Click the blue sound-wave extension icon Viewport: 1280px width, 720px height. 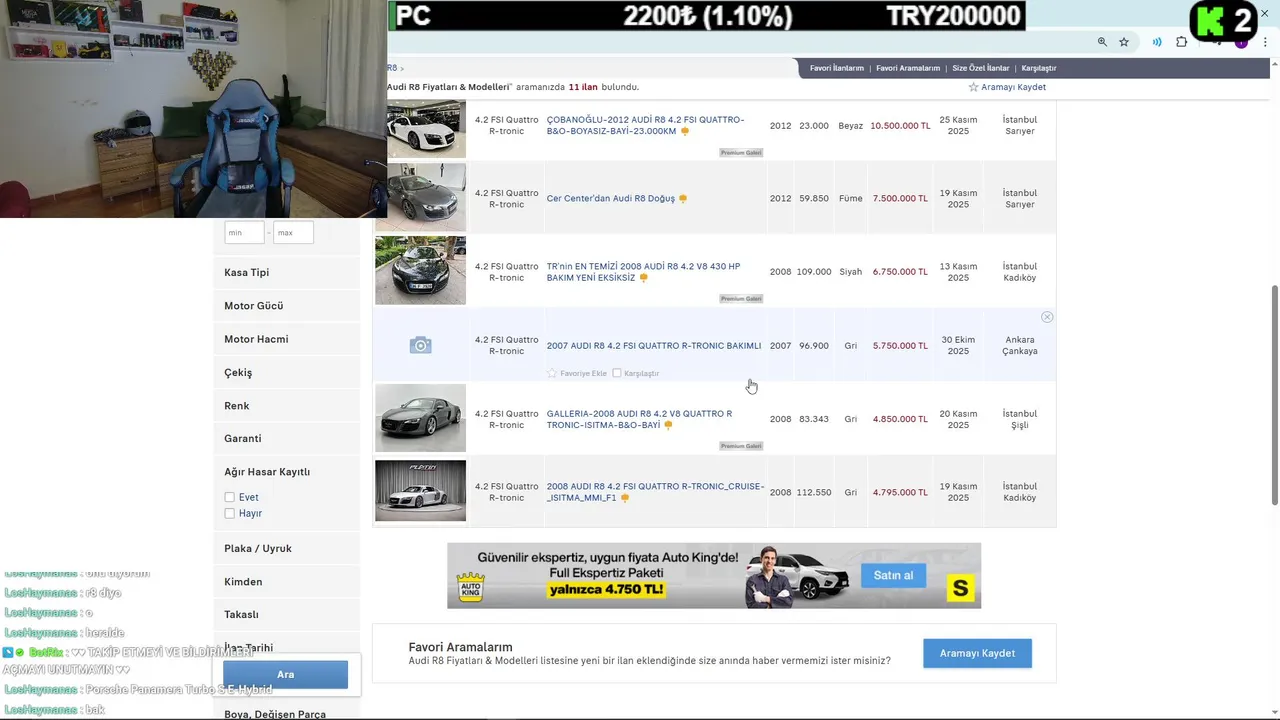(x=1157, y=42)
